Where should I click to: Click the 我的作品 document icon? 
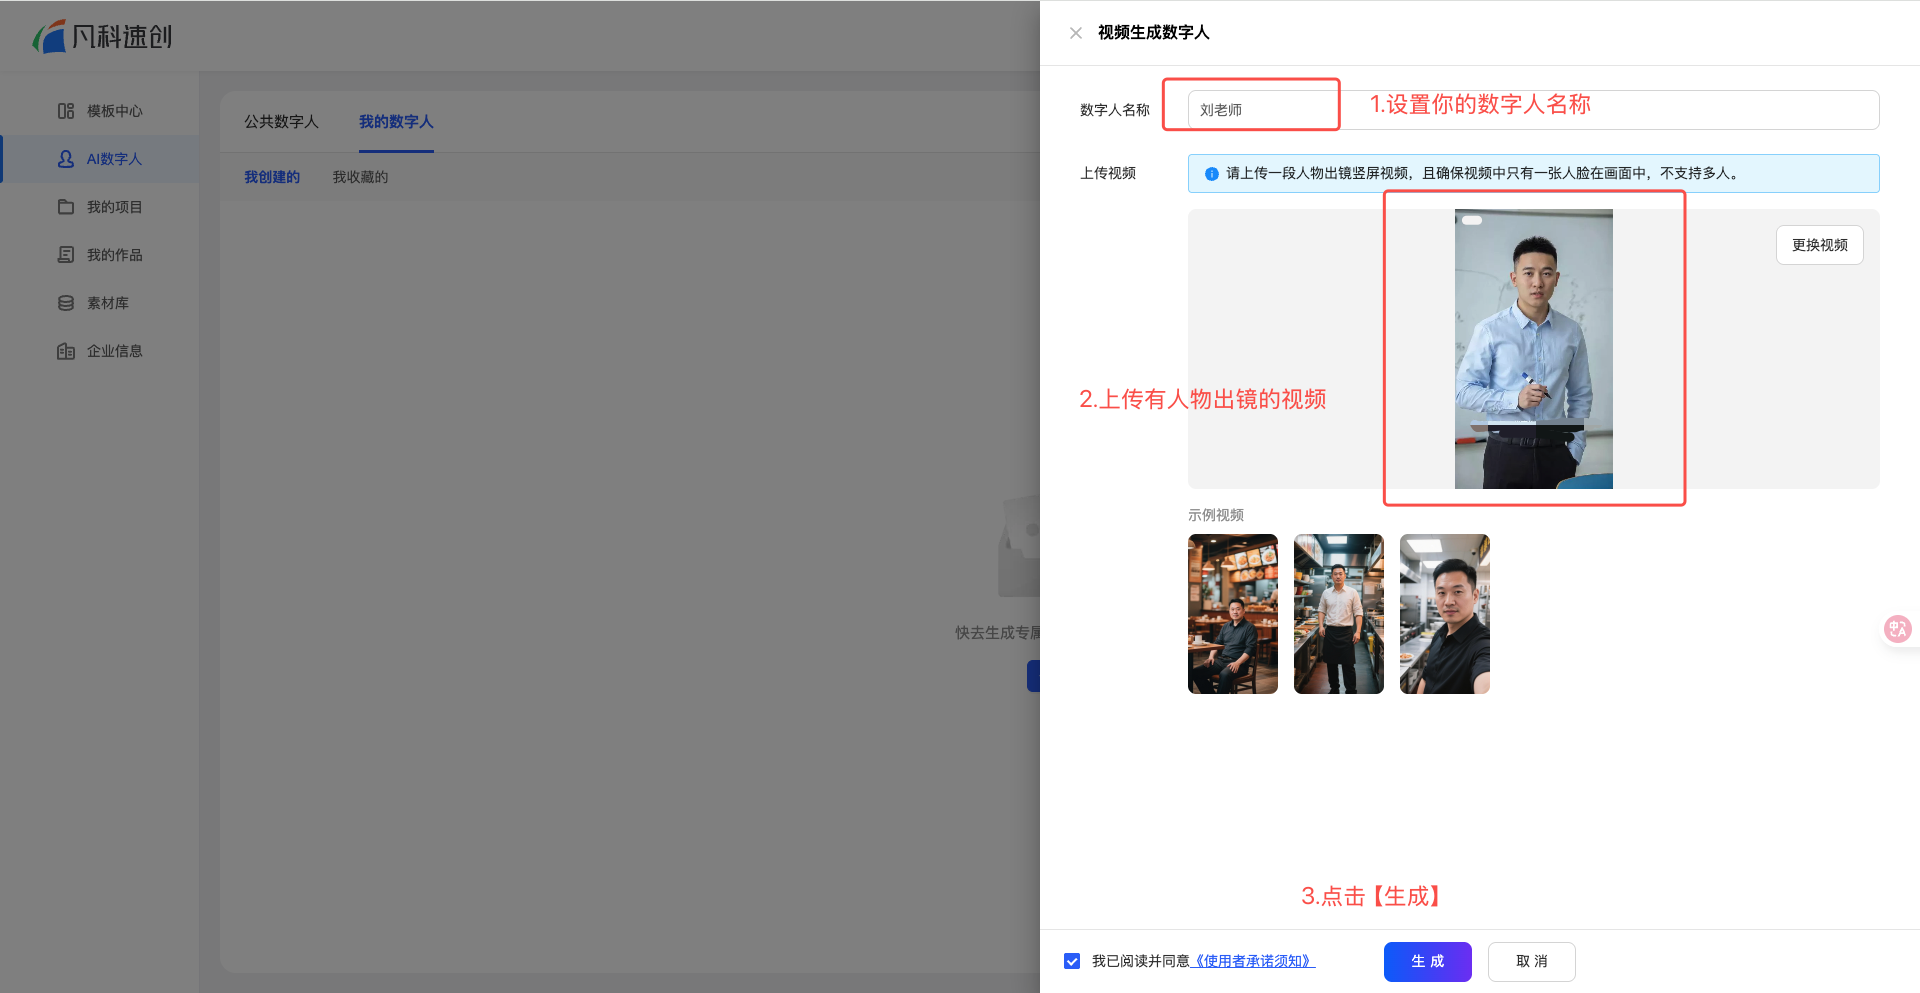[66, 255]
